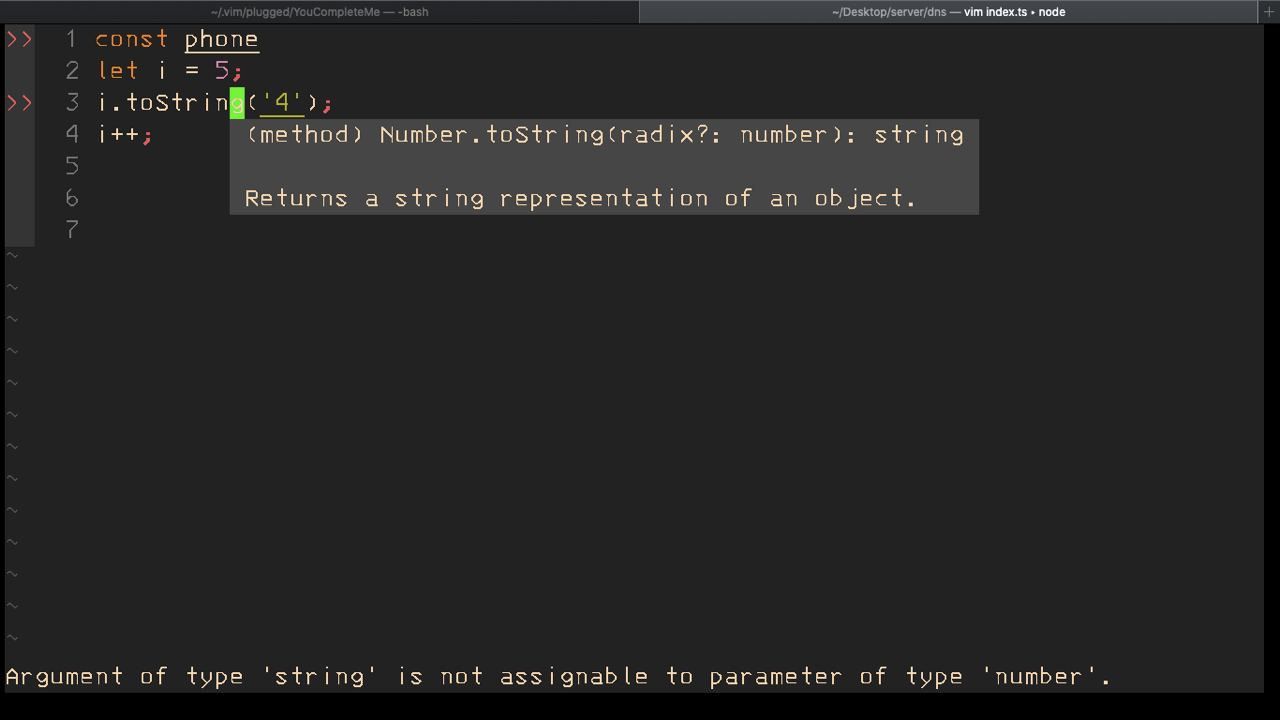Screen dimensions: 1280x720
Task: Click line number 2 in the gutter
Action: pos(72,71)
